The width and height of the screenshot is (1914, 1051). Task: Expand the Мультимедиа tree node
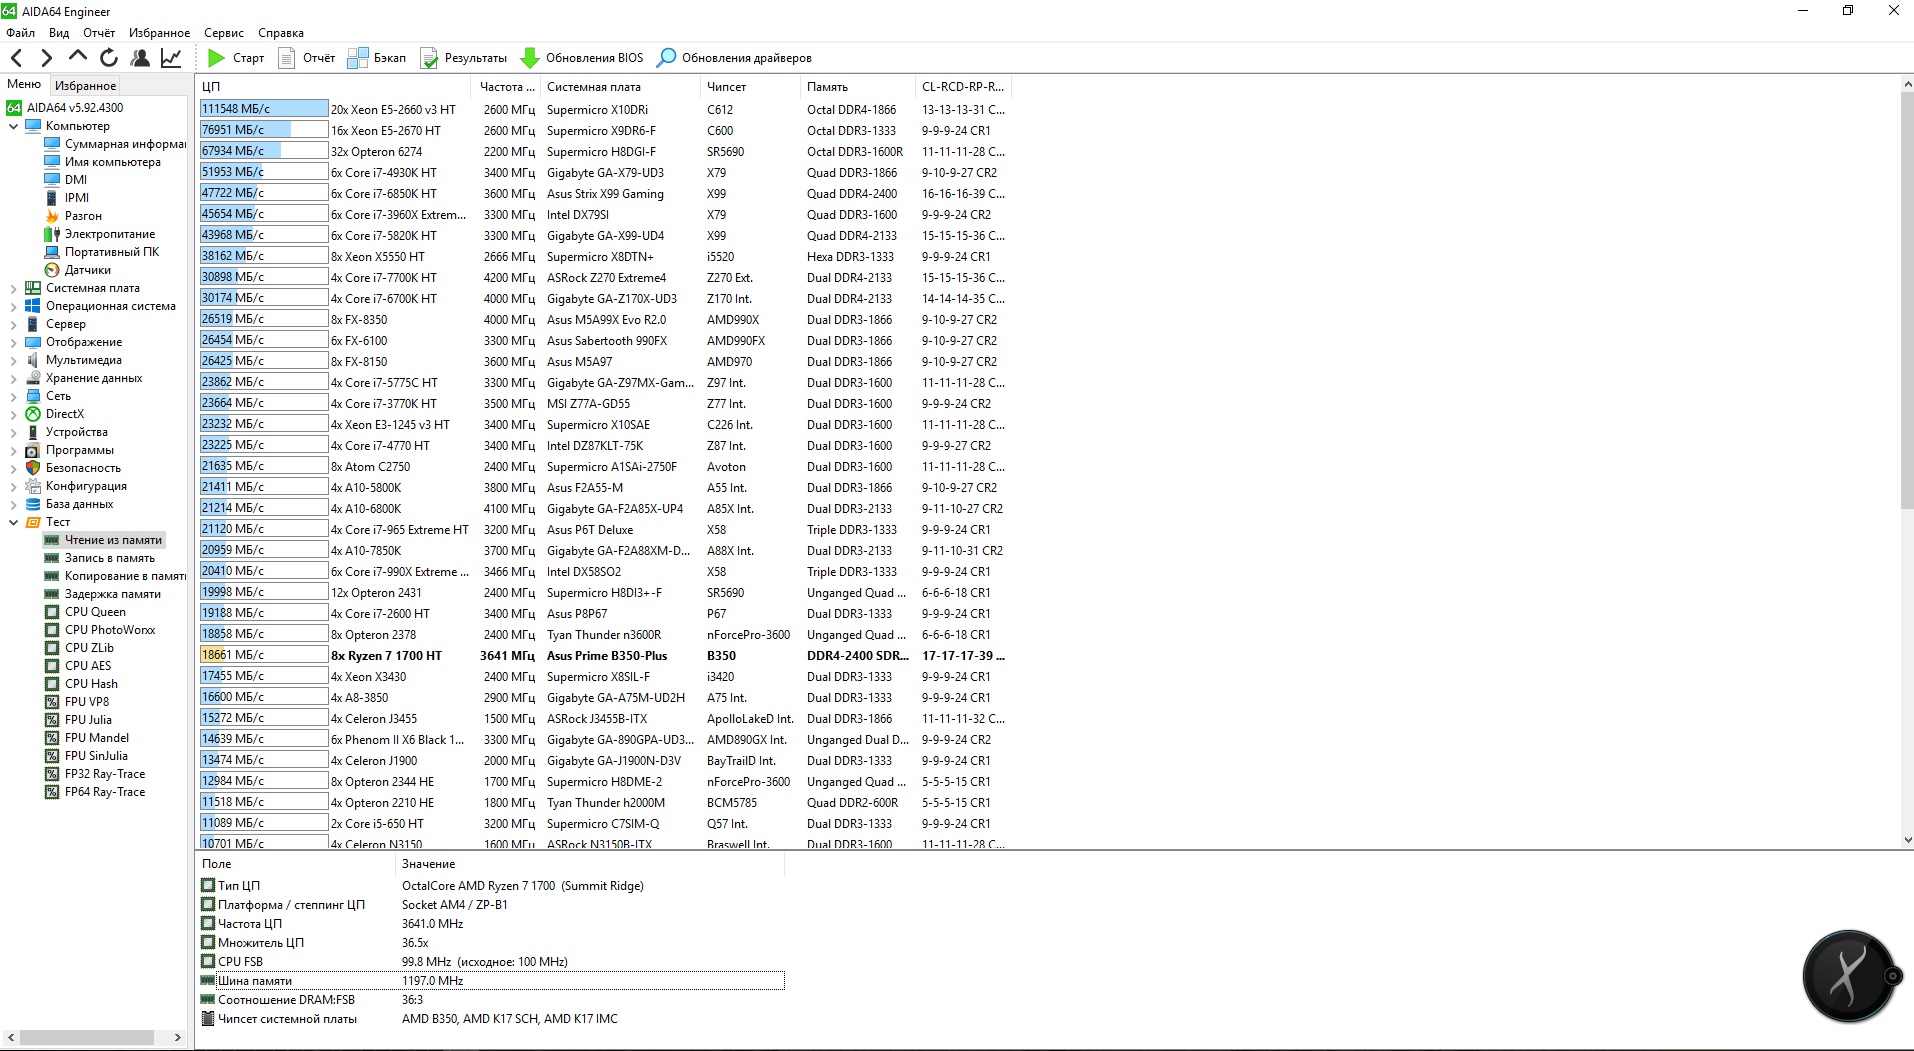(x=13, y=360)
